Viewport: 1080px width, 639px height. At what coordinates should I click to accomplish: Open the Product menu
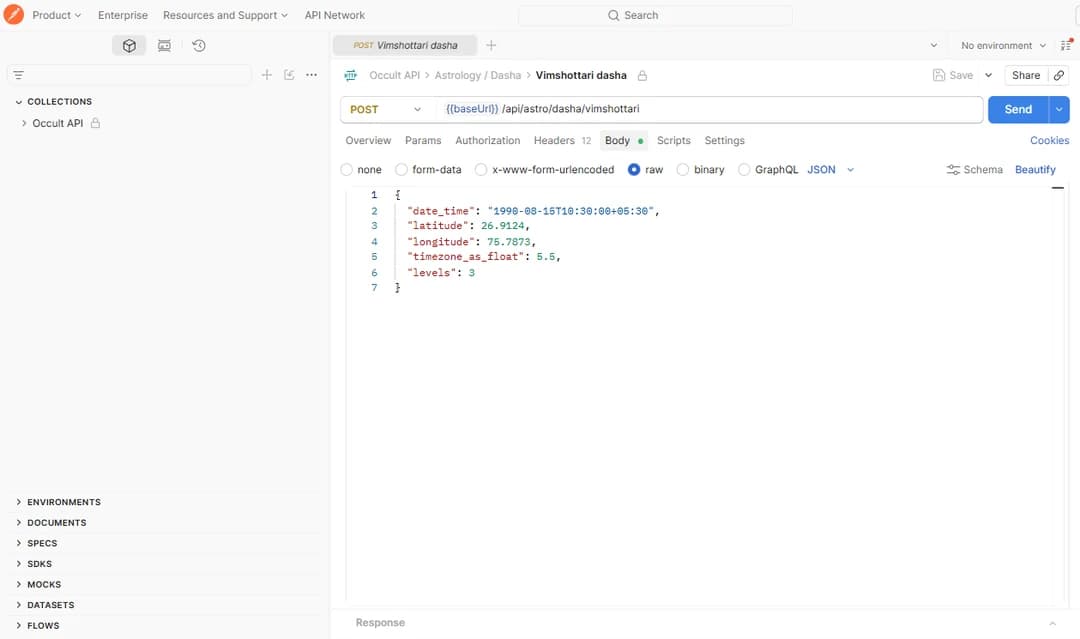(56, 15)
